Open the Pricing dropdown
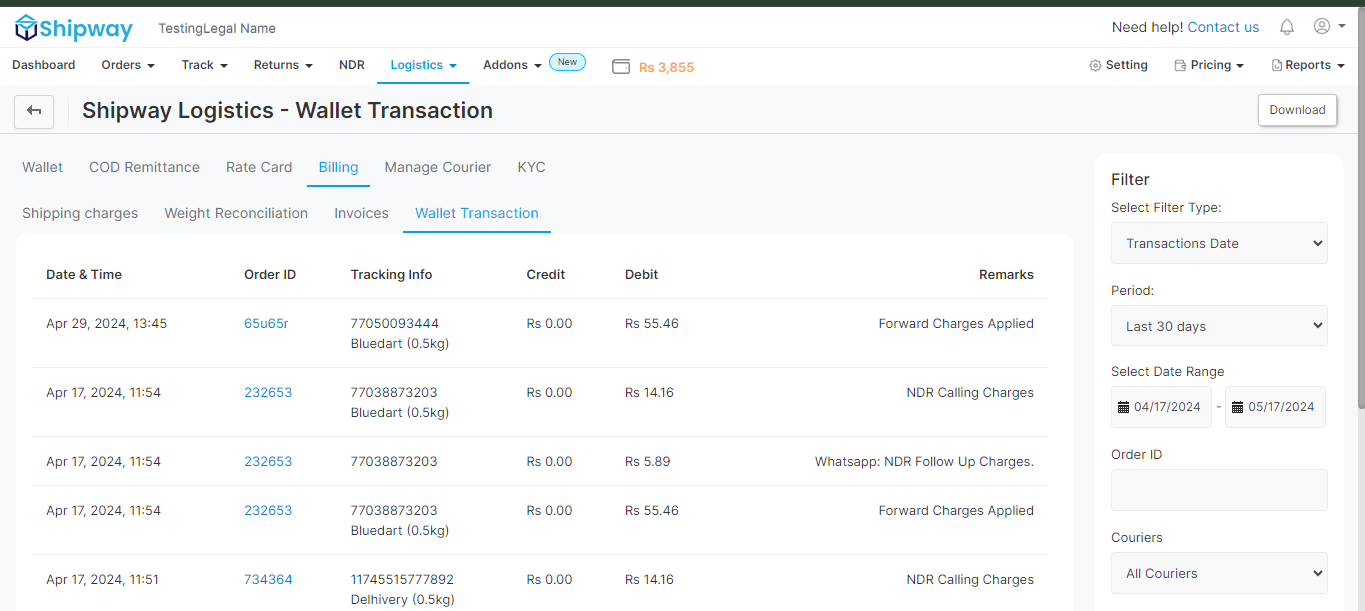 pyautogui.click(x=1209, y=65)
